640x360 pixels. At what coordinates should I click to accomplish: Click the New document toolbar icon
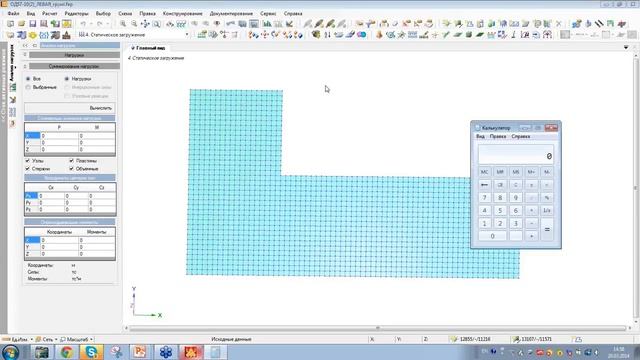click(11, 24)
